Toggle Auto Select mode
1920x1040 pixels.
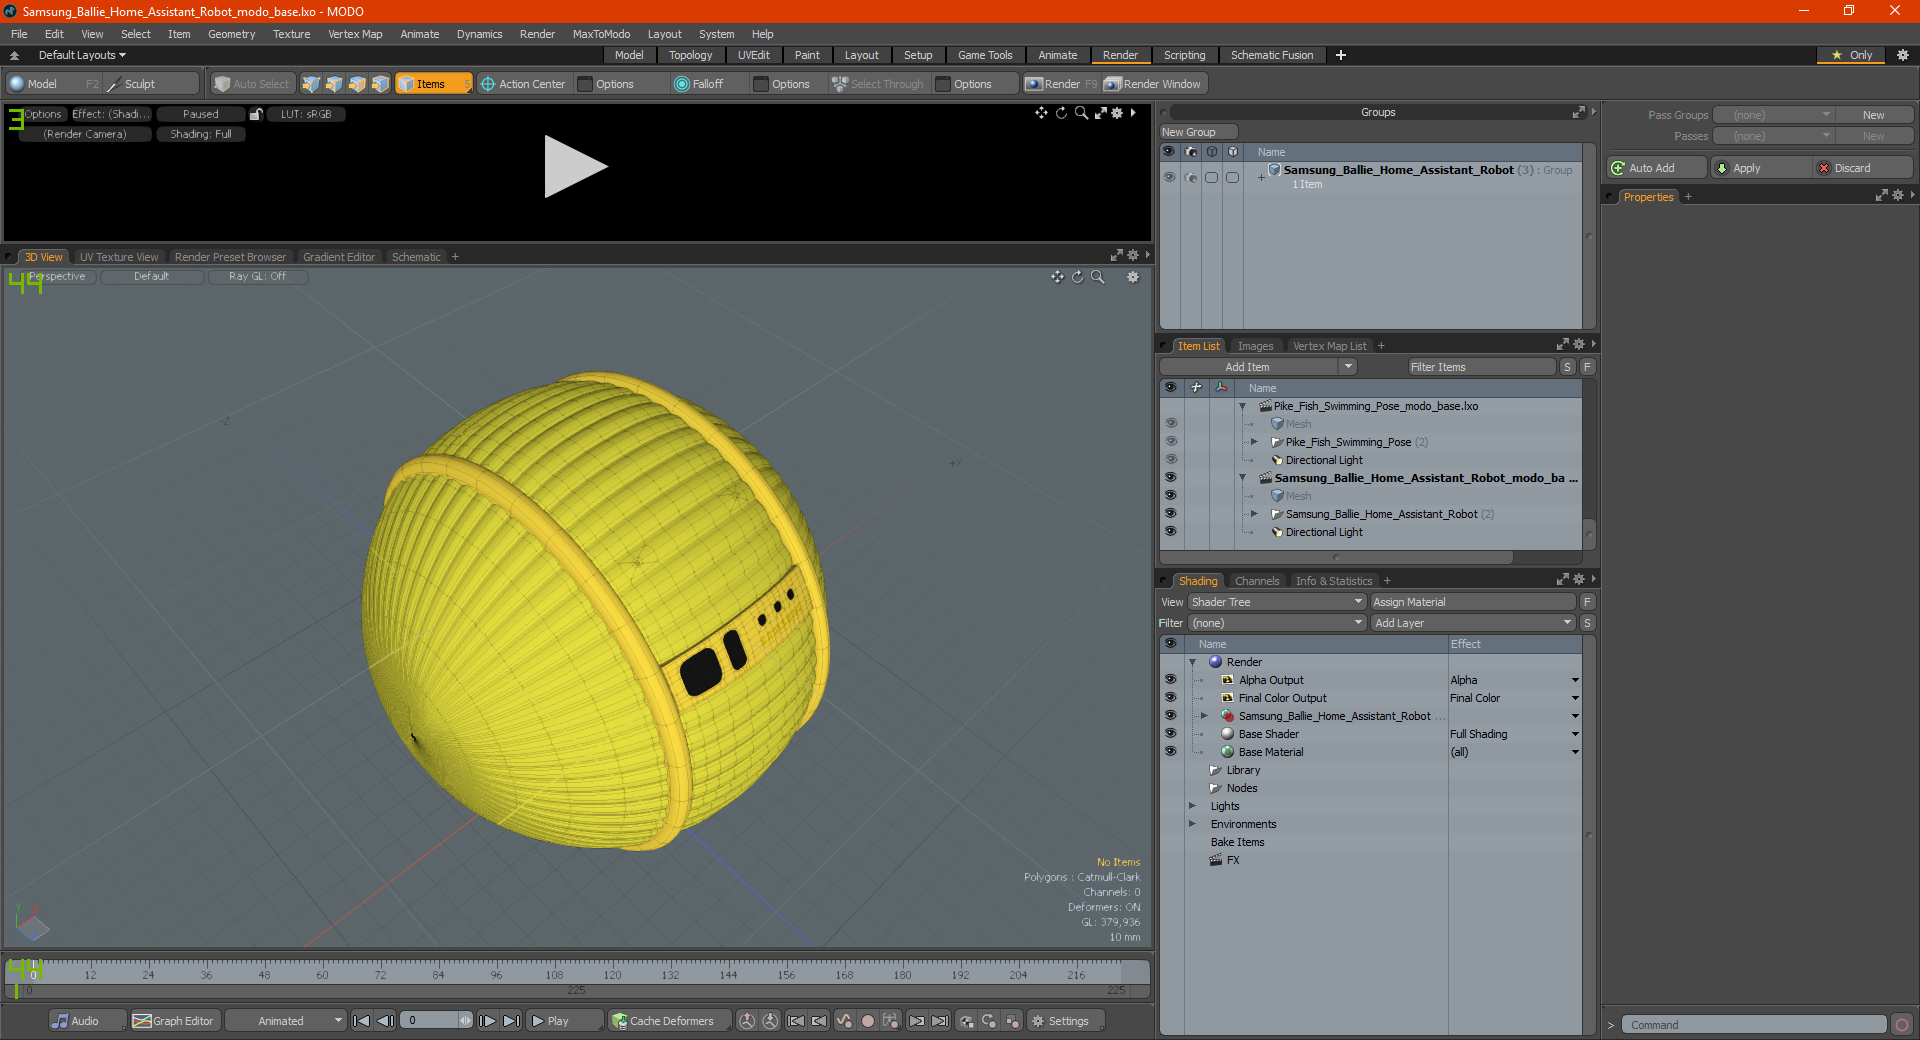(252, 84)
